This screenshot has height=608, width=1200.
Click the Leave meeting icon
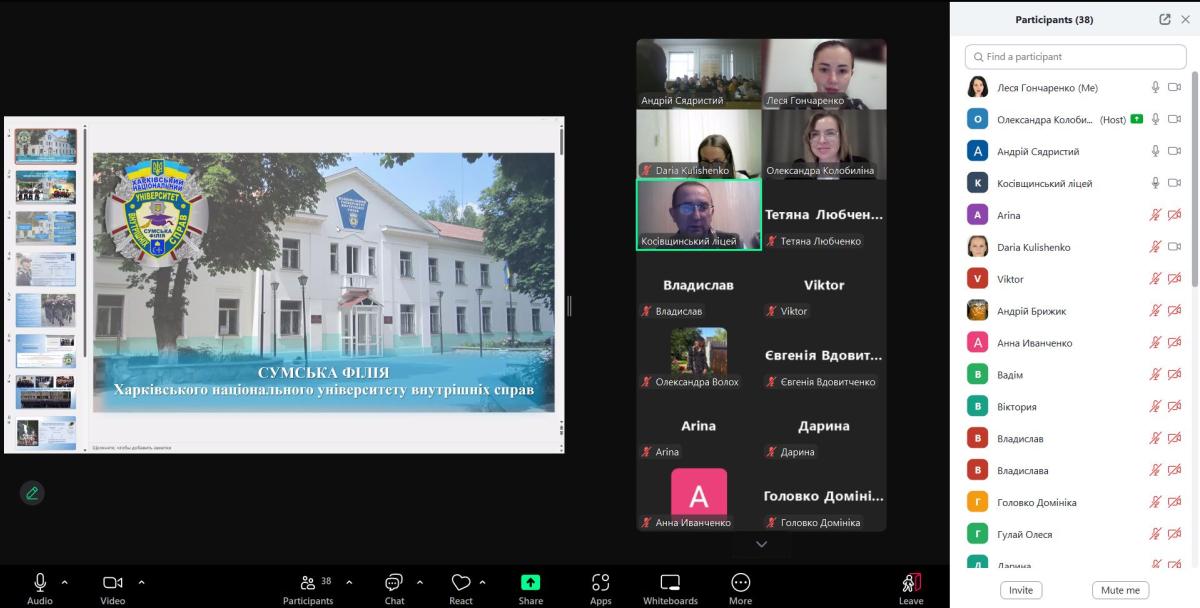click(911, 583)
